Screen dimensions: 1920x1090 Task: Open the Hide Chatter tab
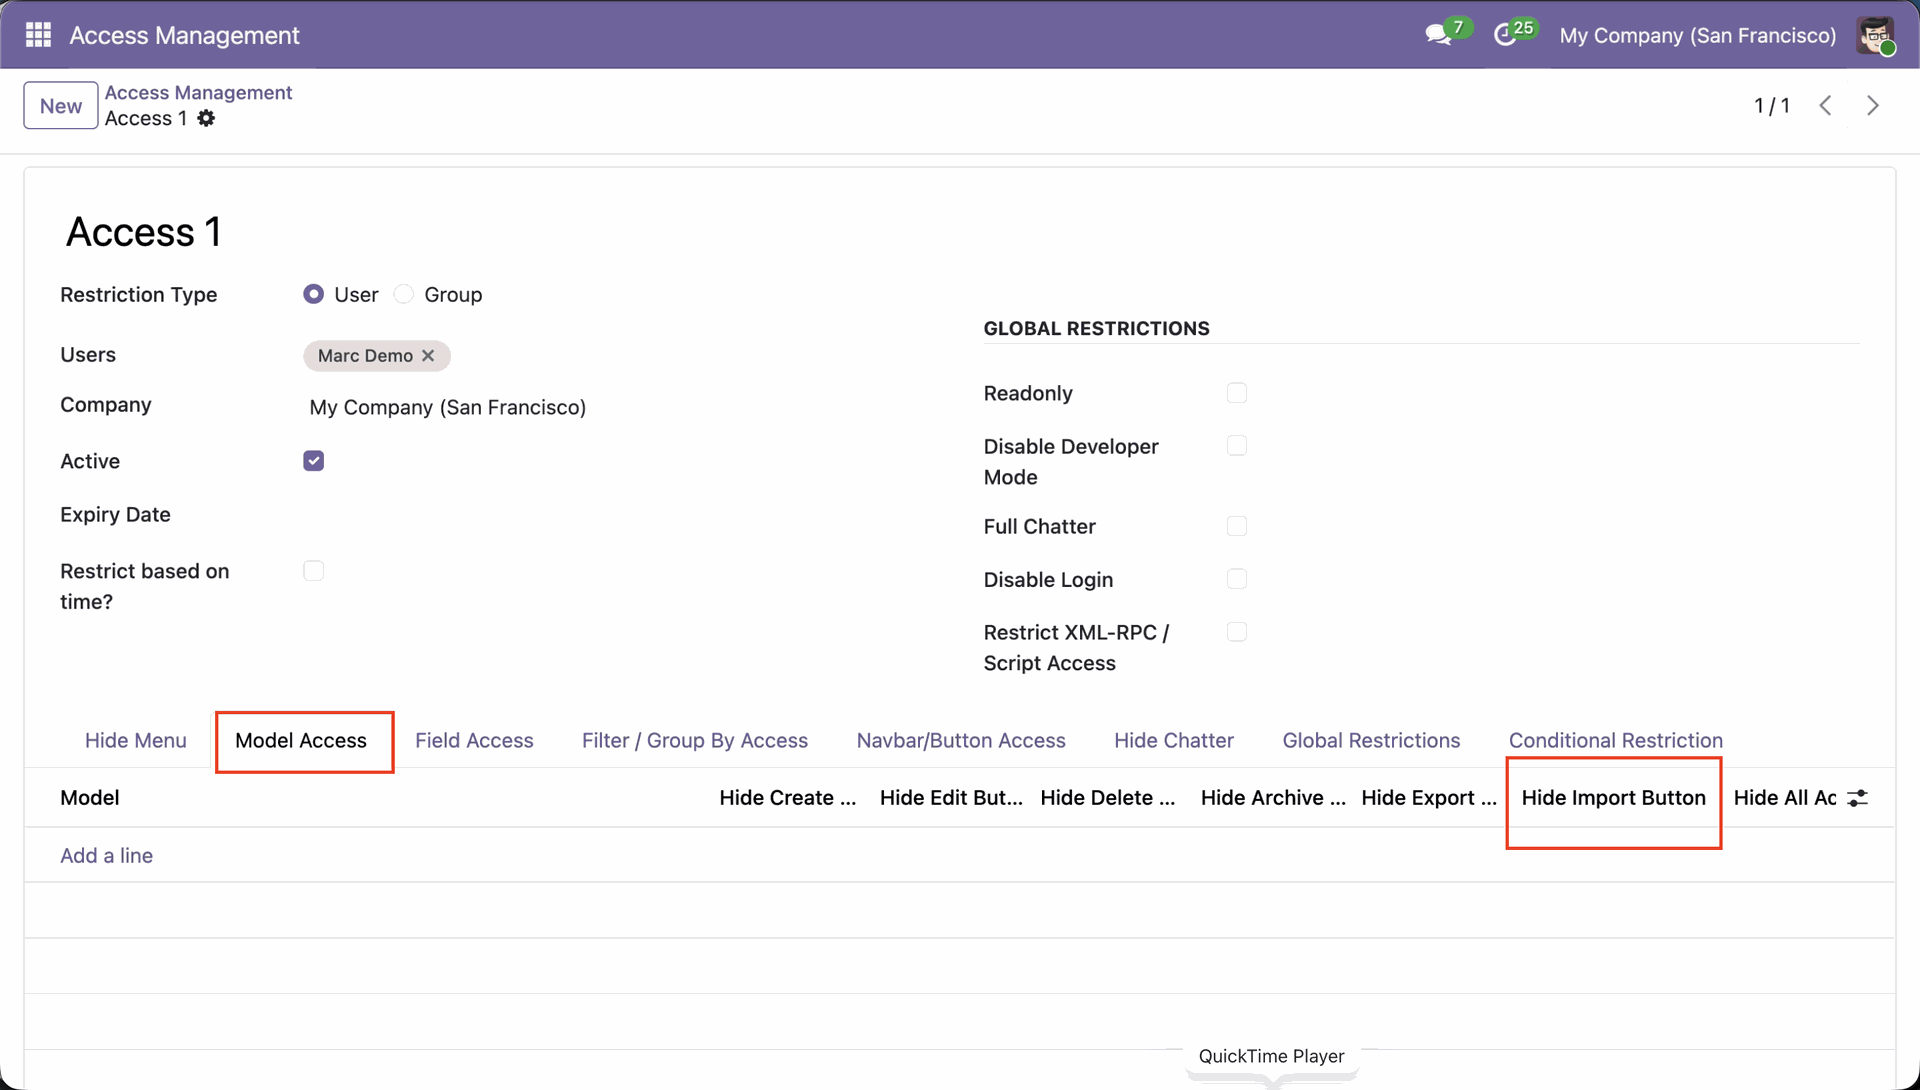click(x=1174, y=740)
